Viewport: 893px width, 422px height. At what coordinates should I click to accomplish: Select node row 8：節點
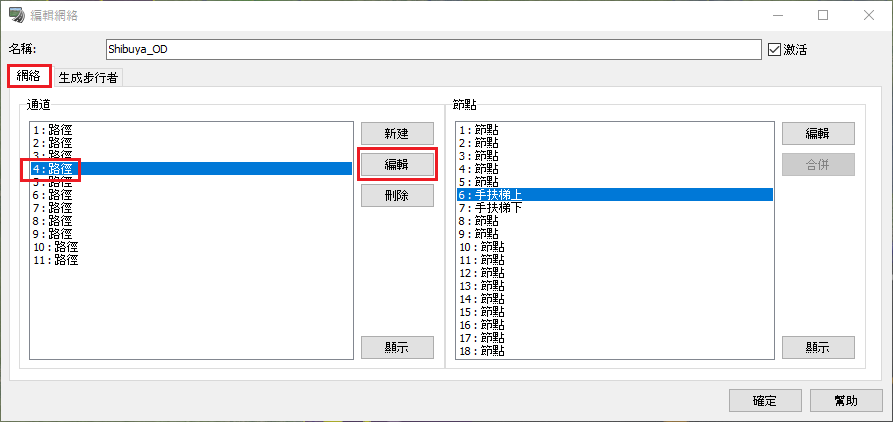point(615,221)
